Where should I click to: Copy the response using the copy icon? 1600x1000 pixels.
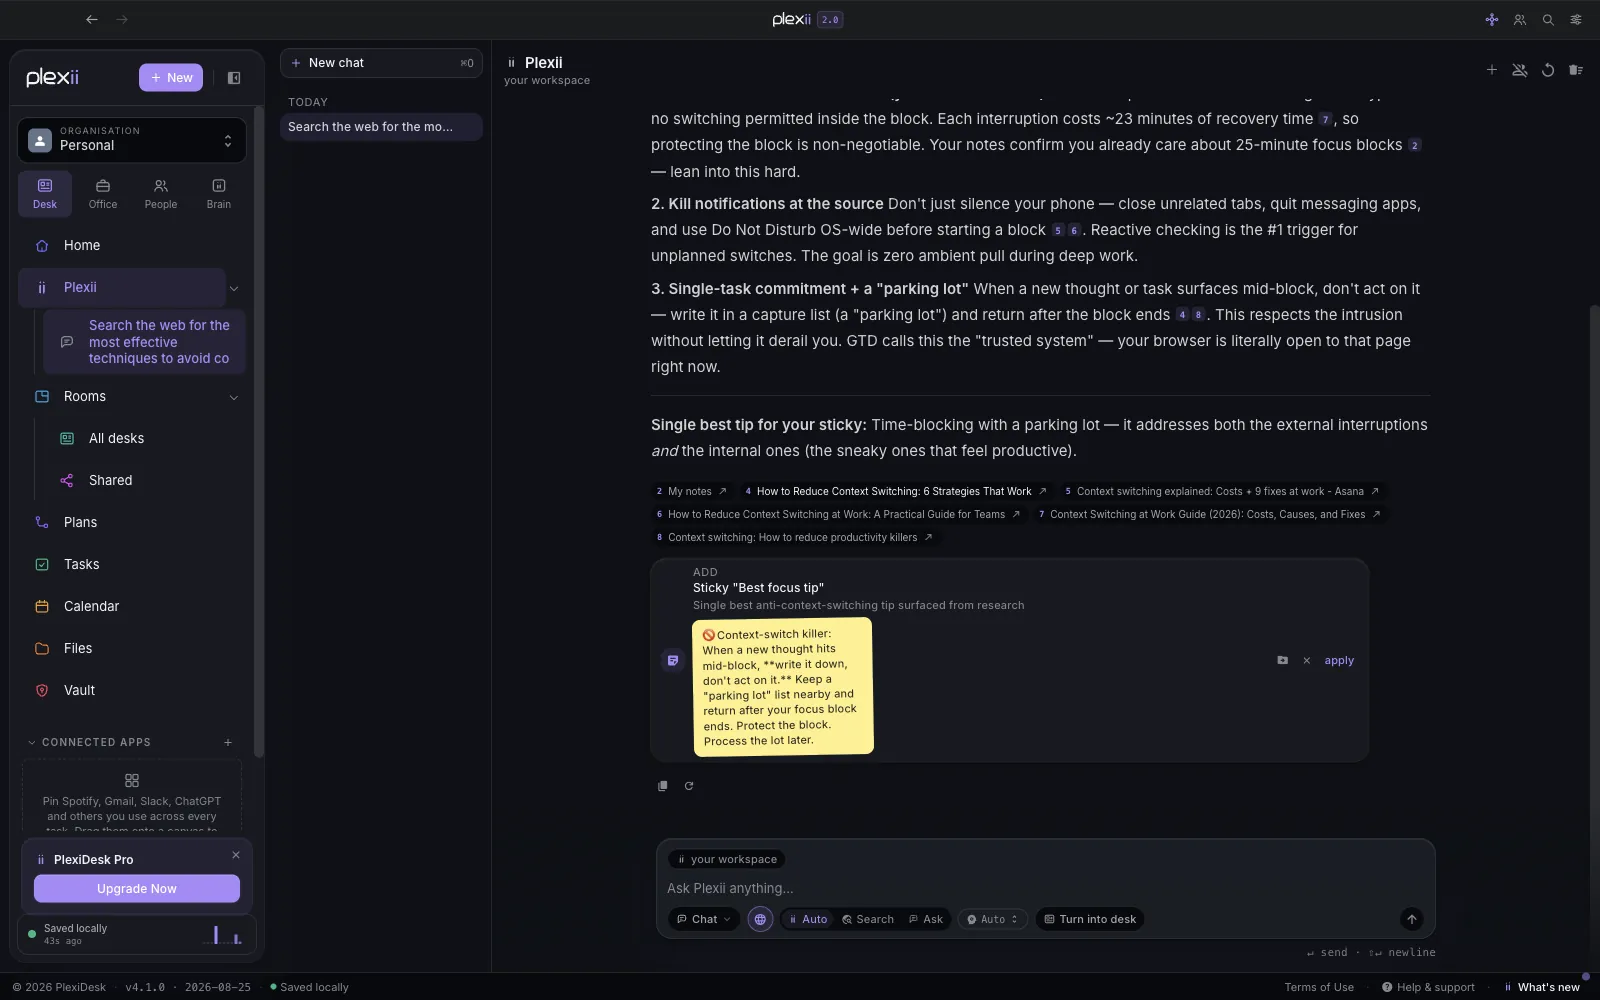[662, 786]
